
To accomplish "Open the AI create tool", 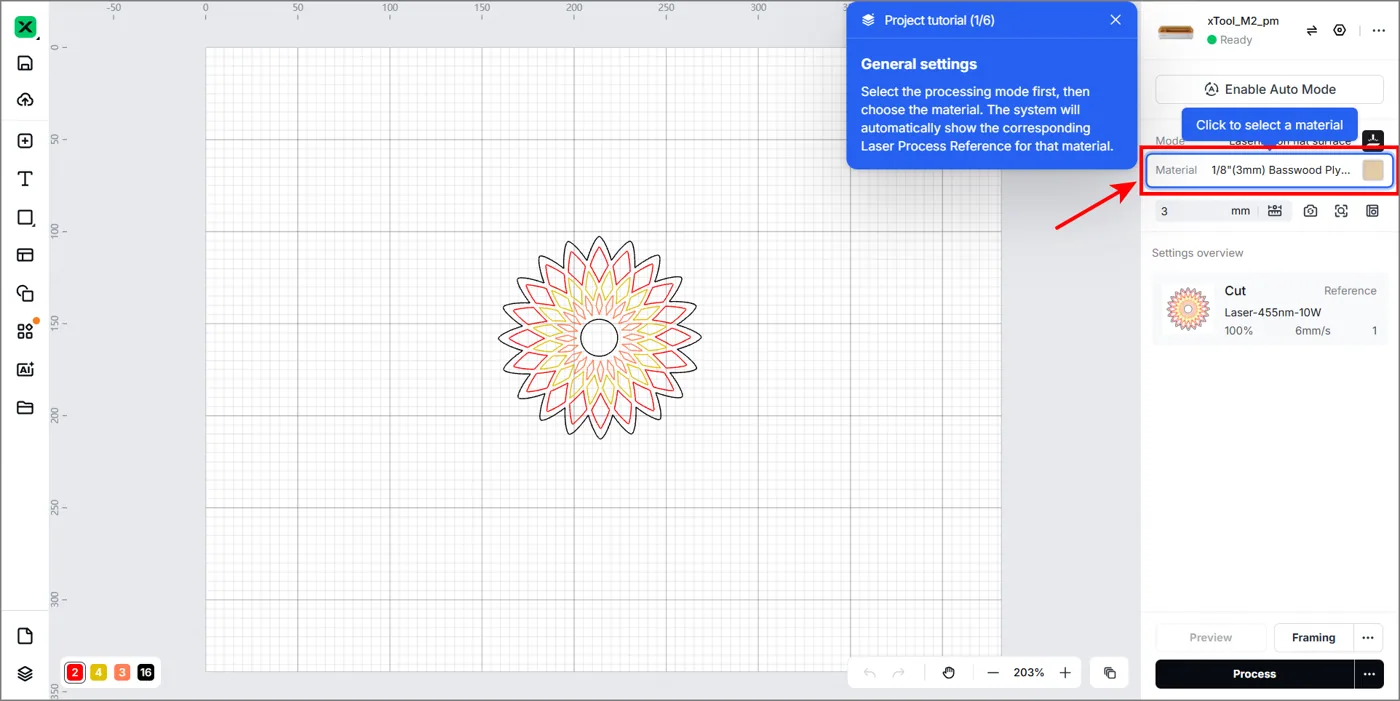I will coord(25,369).
